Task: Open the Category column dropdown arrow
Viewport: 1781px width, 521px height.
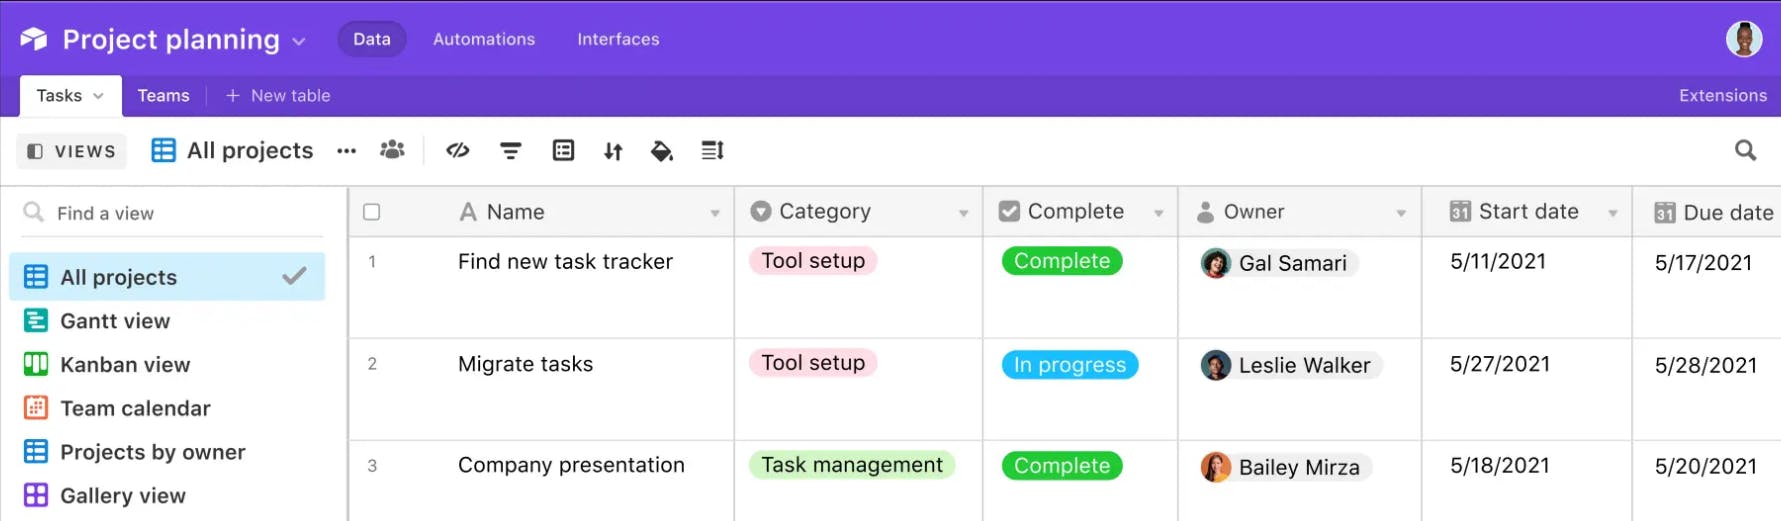Action: (964, 213)
